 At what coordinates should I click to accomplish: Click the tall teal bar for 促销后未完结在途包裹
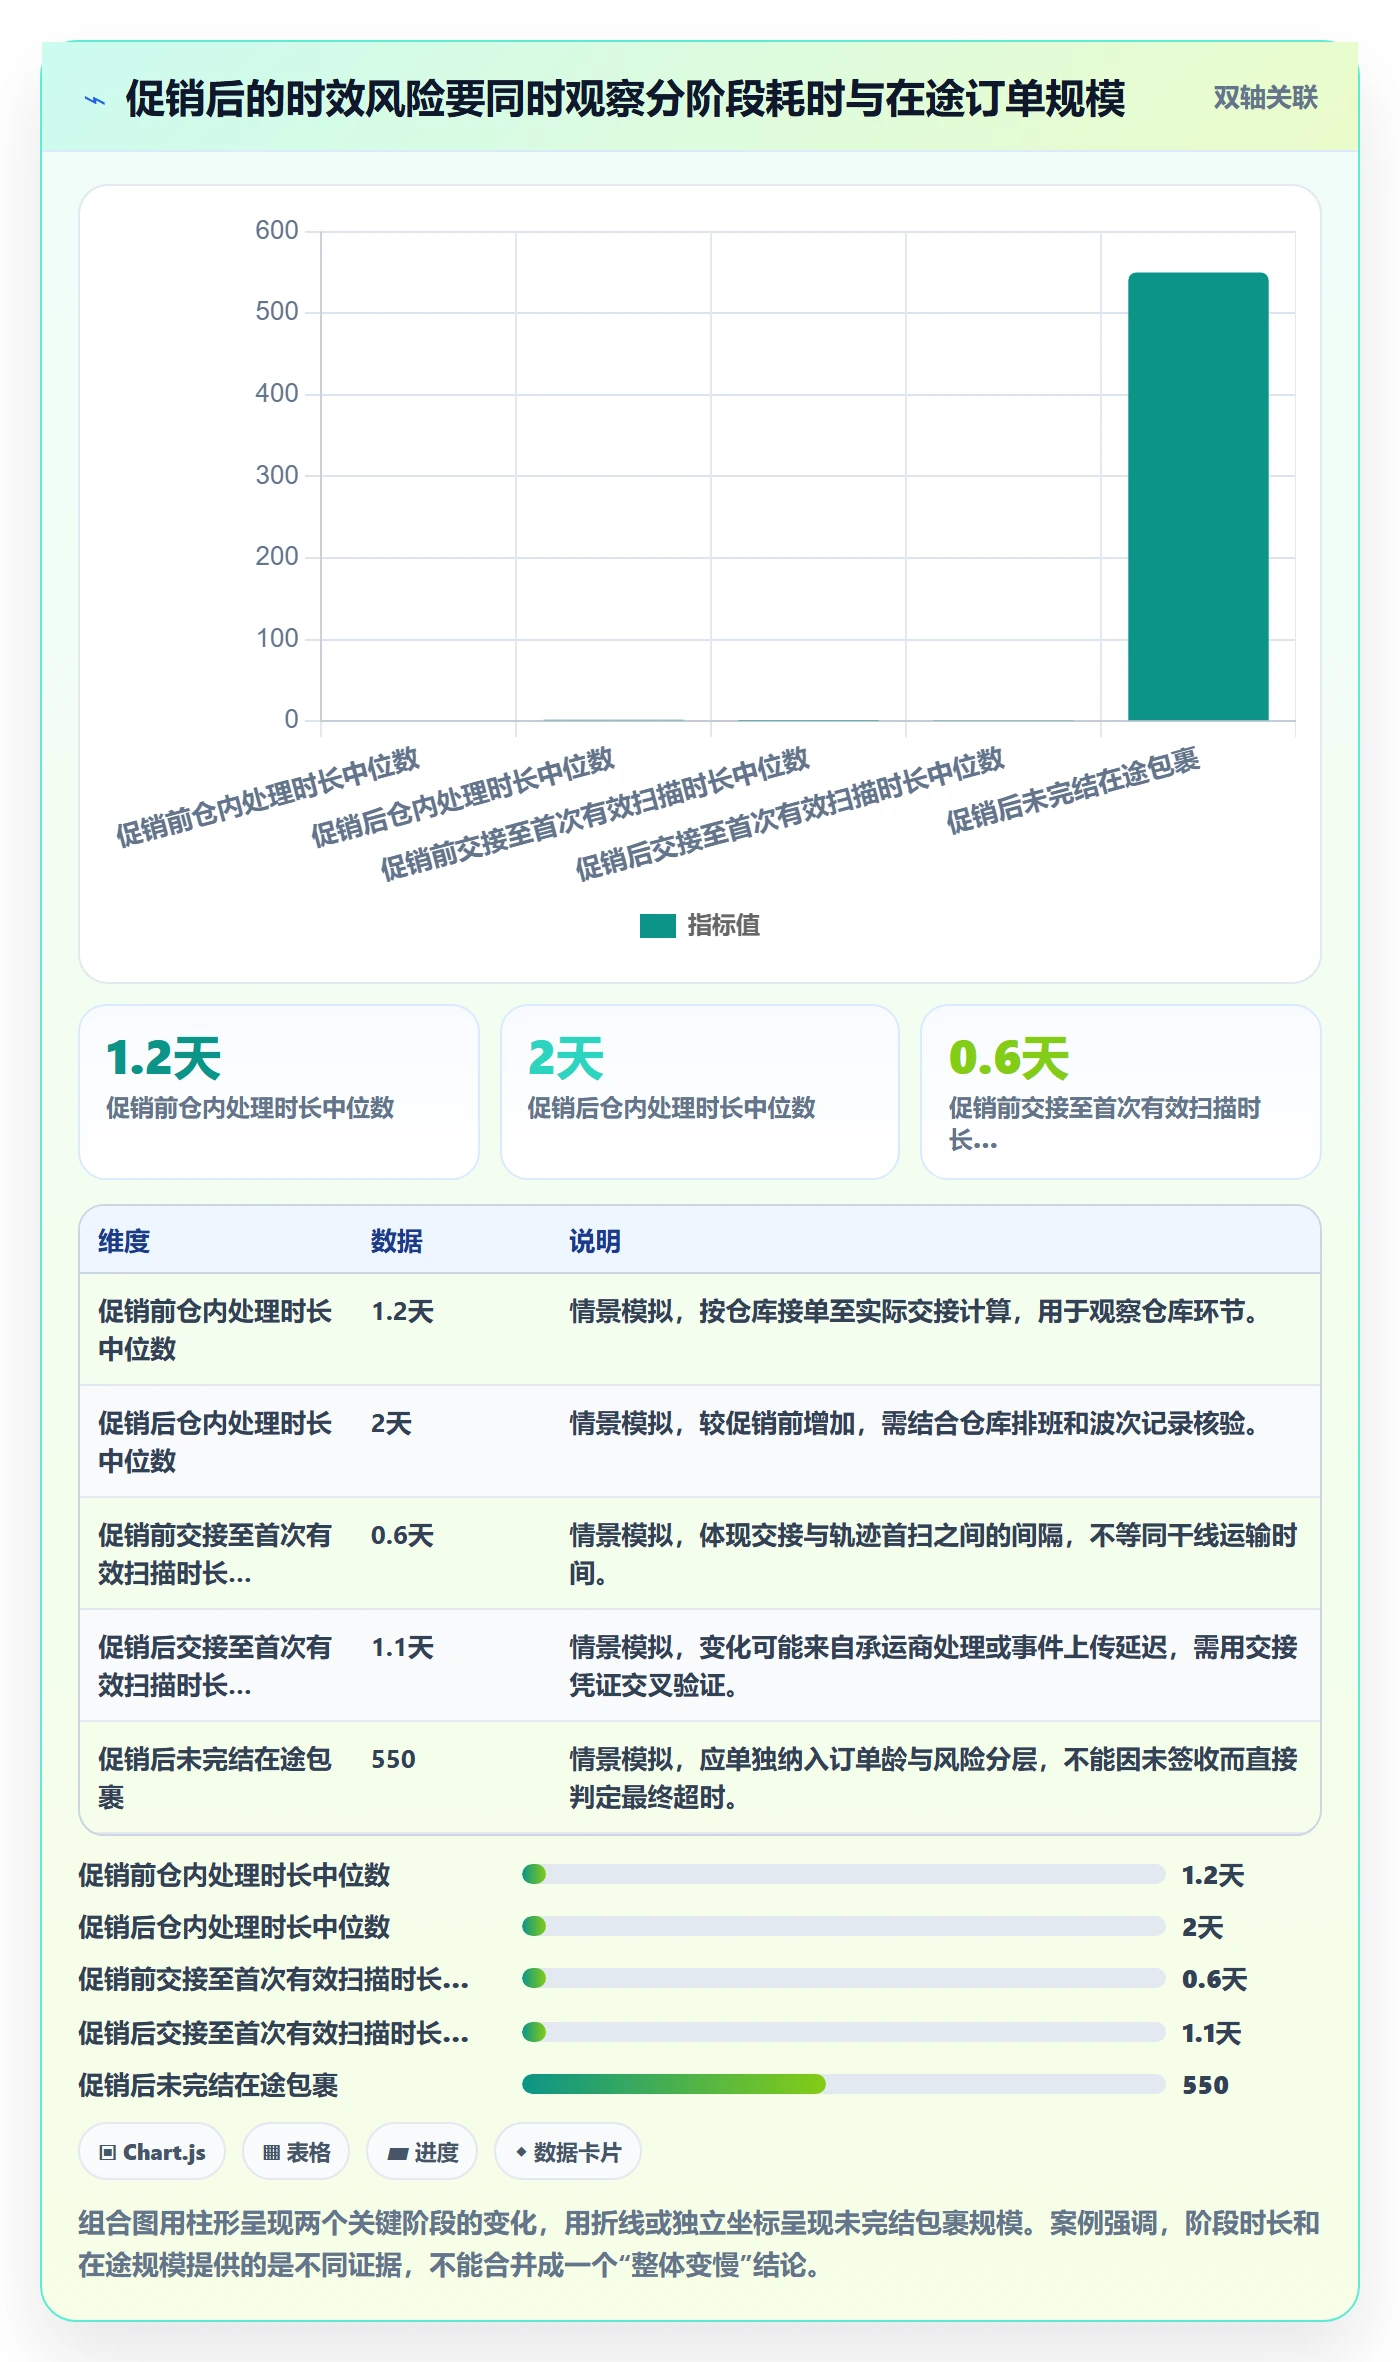click(x=1198, y=496)
